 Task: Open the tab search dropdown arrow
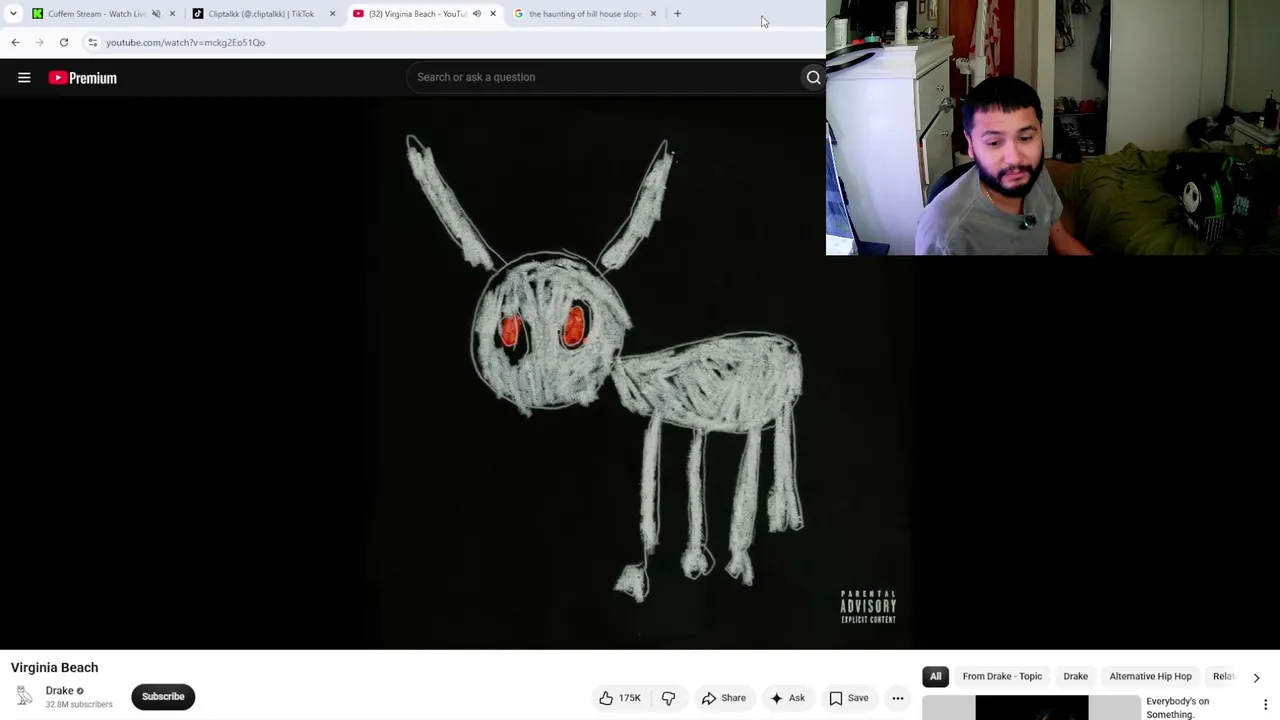click(13, 14)
